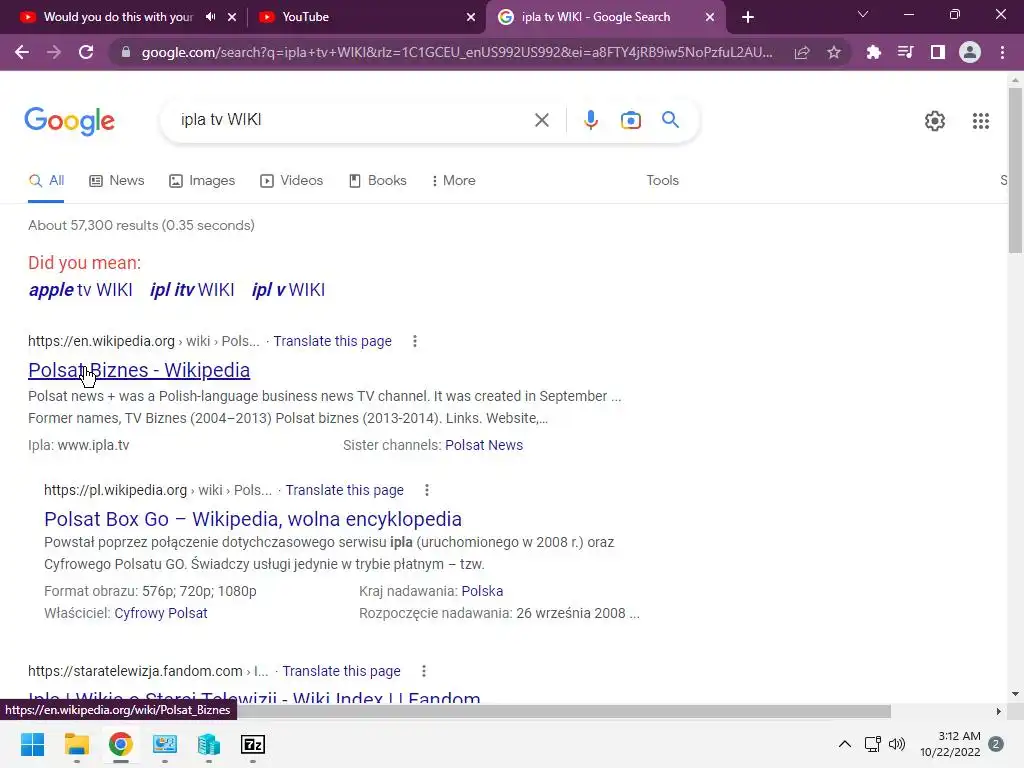1024x768 pixels.
Task: Open taskbar volume control
Action: pyautogui.click(x=897, y=744)
